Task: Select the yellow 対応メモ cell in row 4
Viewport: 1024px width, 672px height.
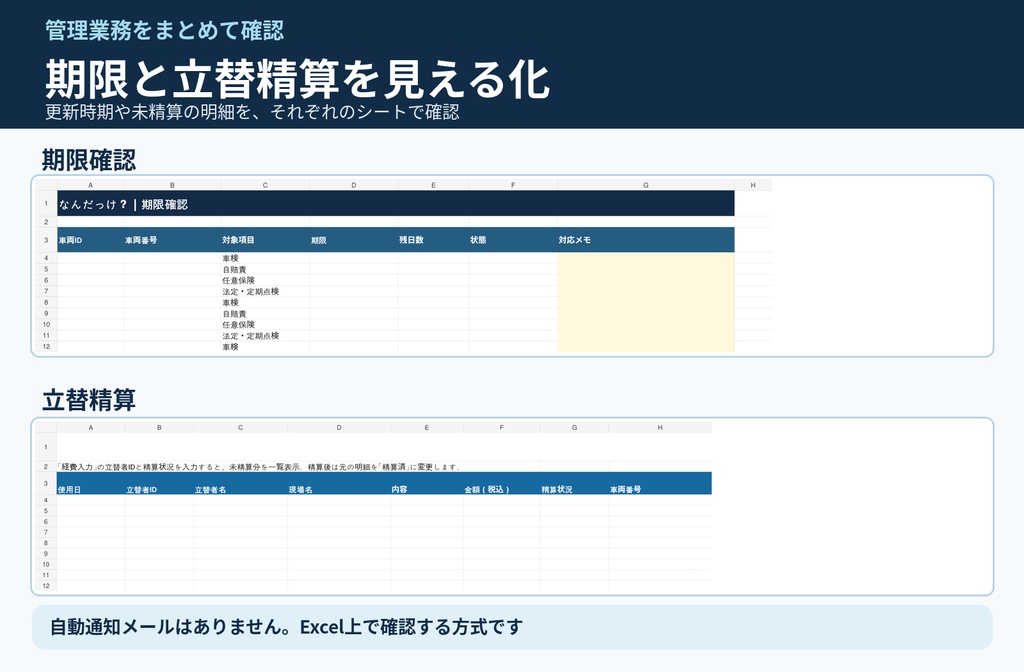Action: pos(646,259)
